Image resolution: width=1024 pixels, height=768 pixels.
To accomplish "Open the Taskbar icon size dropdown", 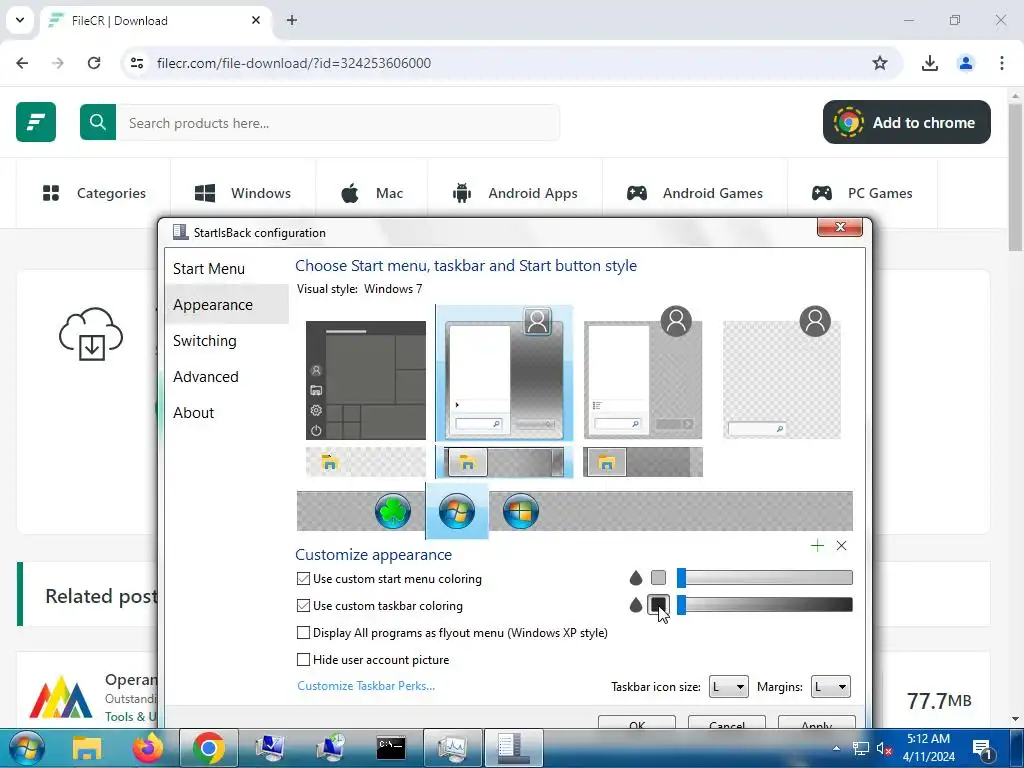I will point(728,686).
